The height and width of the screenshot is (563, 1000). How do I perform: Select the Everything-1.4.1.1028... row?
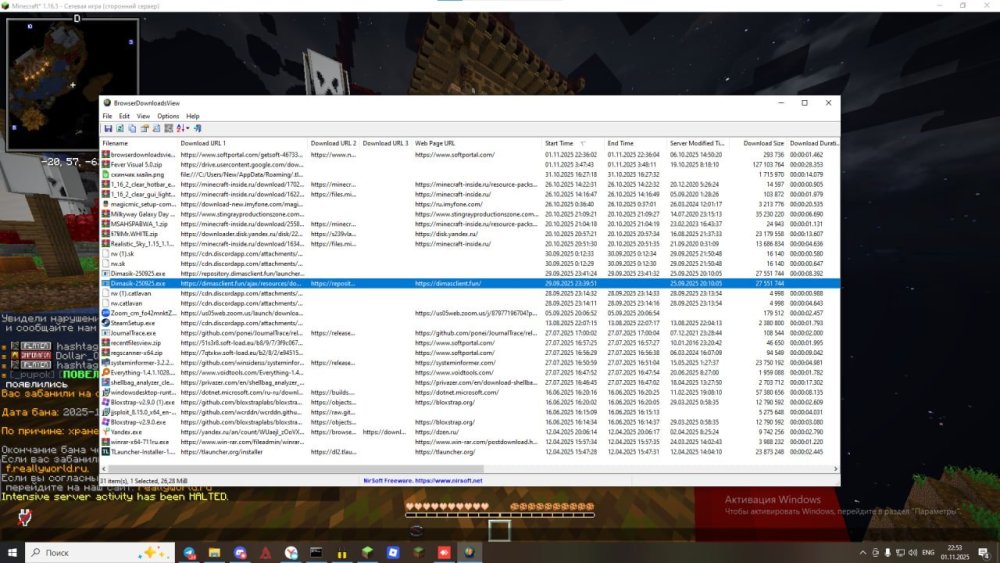click(470, 372)
